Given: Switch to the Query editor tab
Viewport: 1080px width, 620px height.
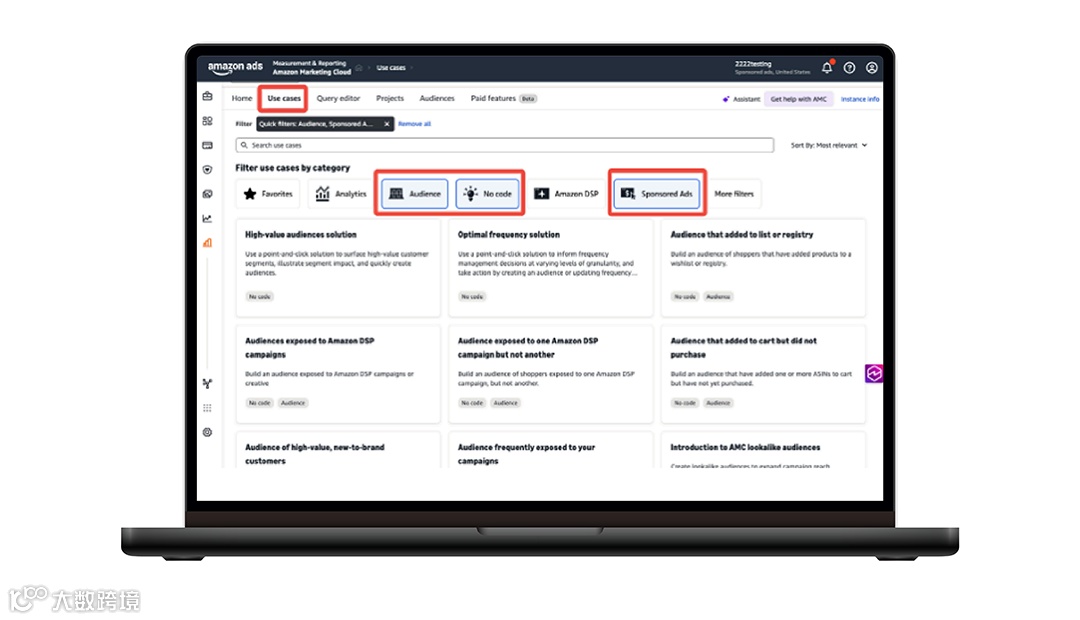Looking at the screenshot, I should click(338, 99).
